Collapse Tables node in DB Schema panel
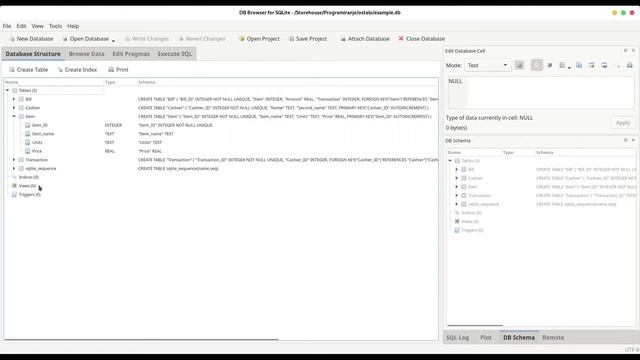Screen dimensions: 640x360 [450, 160]
